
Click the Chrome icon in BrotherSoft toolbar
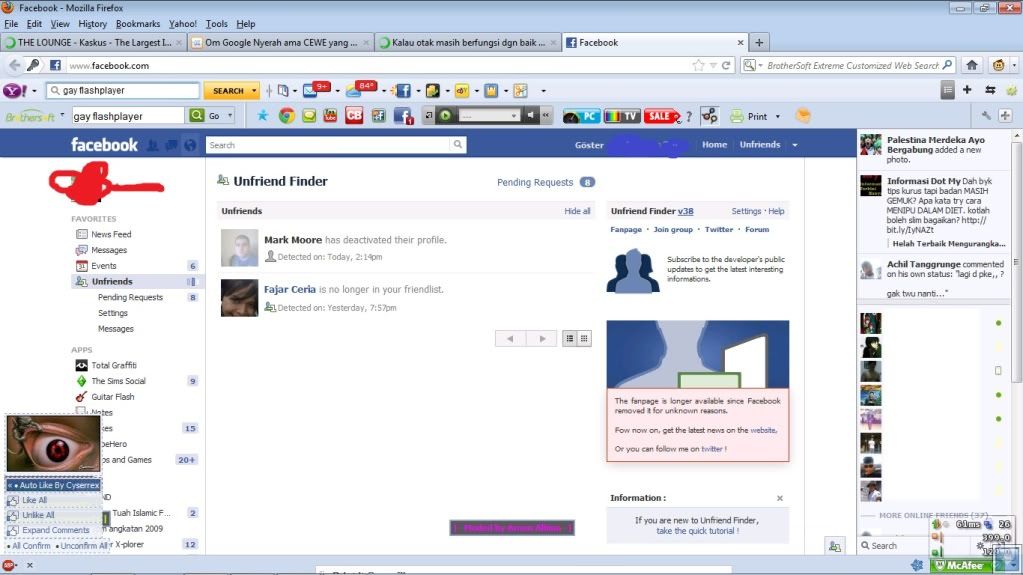tap(286, 116)
